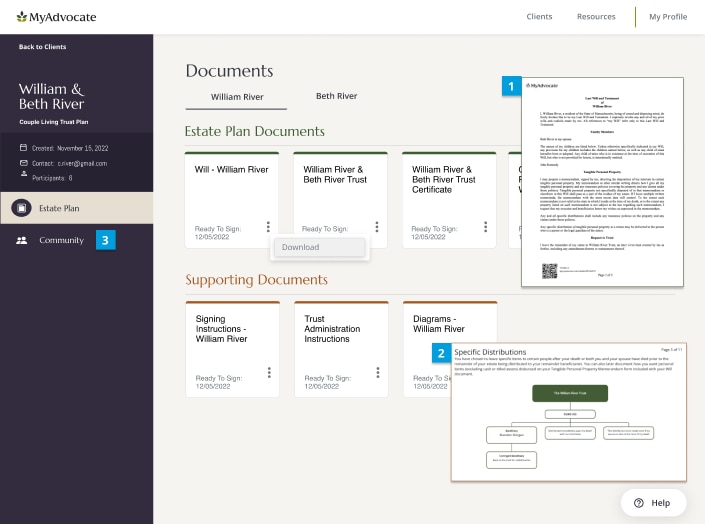Click the Contact envelope icon

click(x=24, y=163)
